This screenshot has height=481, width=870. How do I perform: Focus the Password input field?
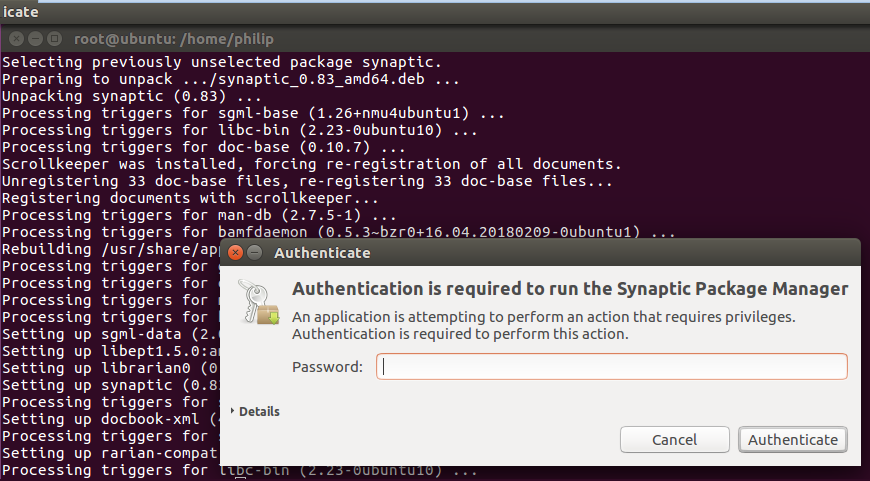coord(611,367)
